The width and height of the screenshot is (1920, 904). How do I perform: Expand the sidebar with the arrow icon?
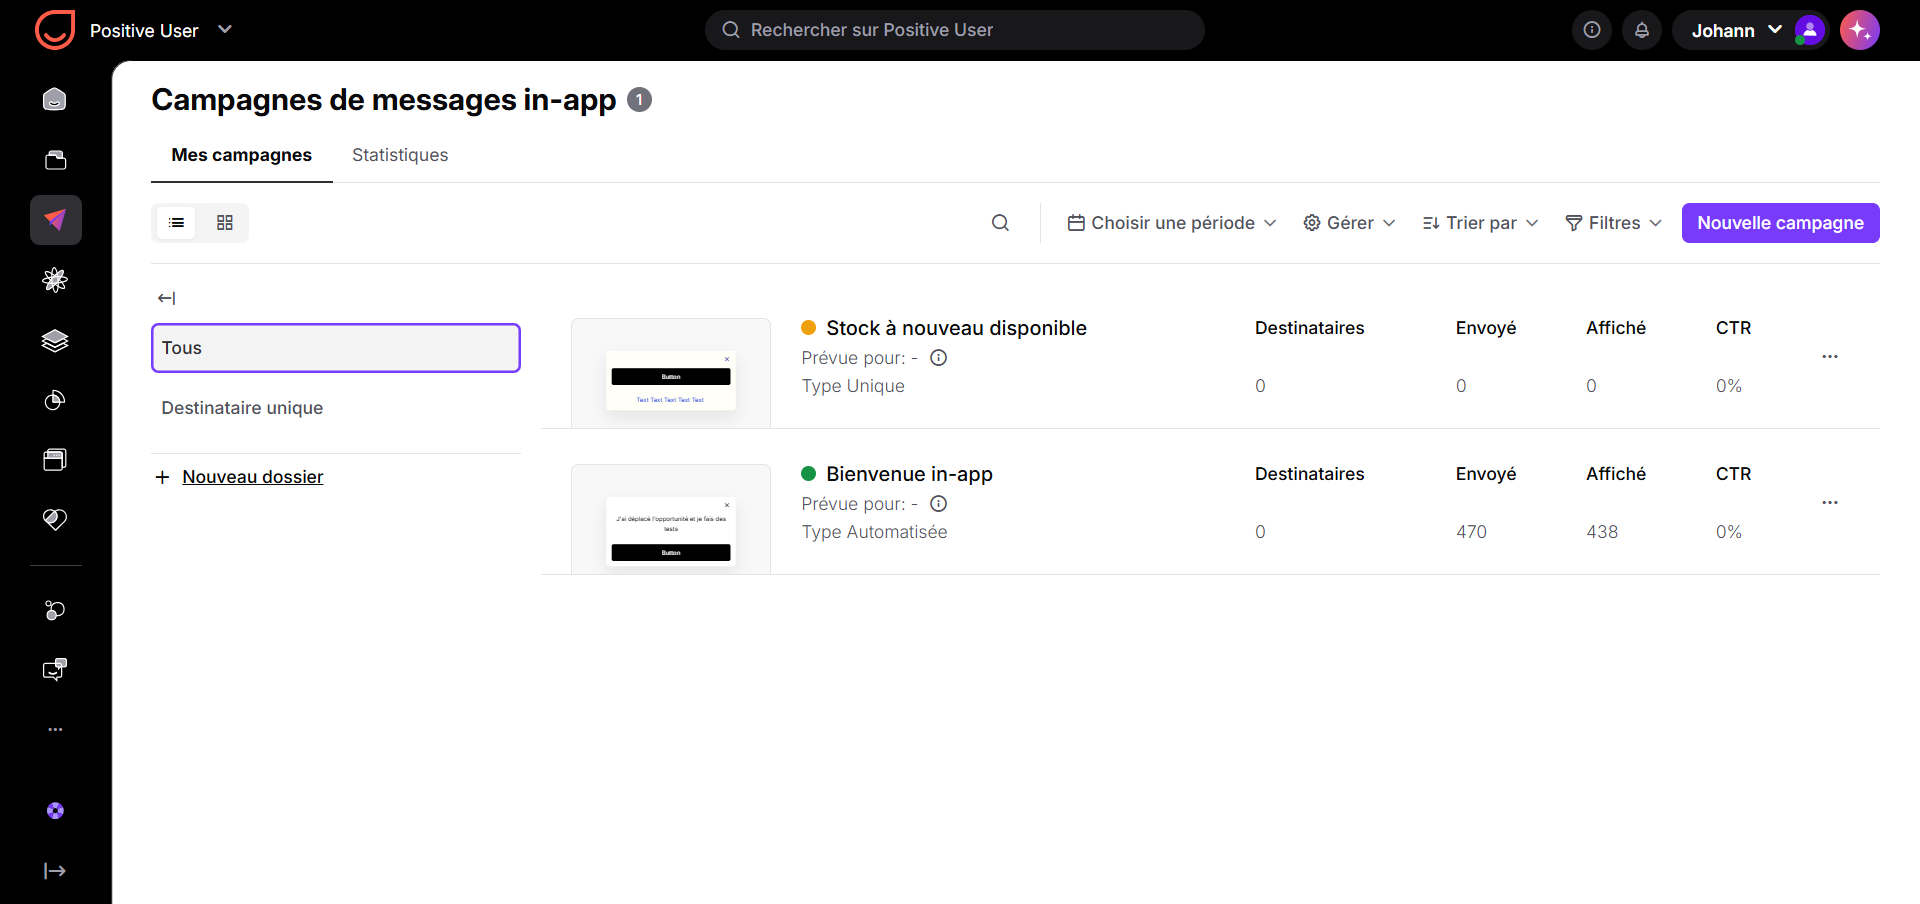click(55, 871)
